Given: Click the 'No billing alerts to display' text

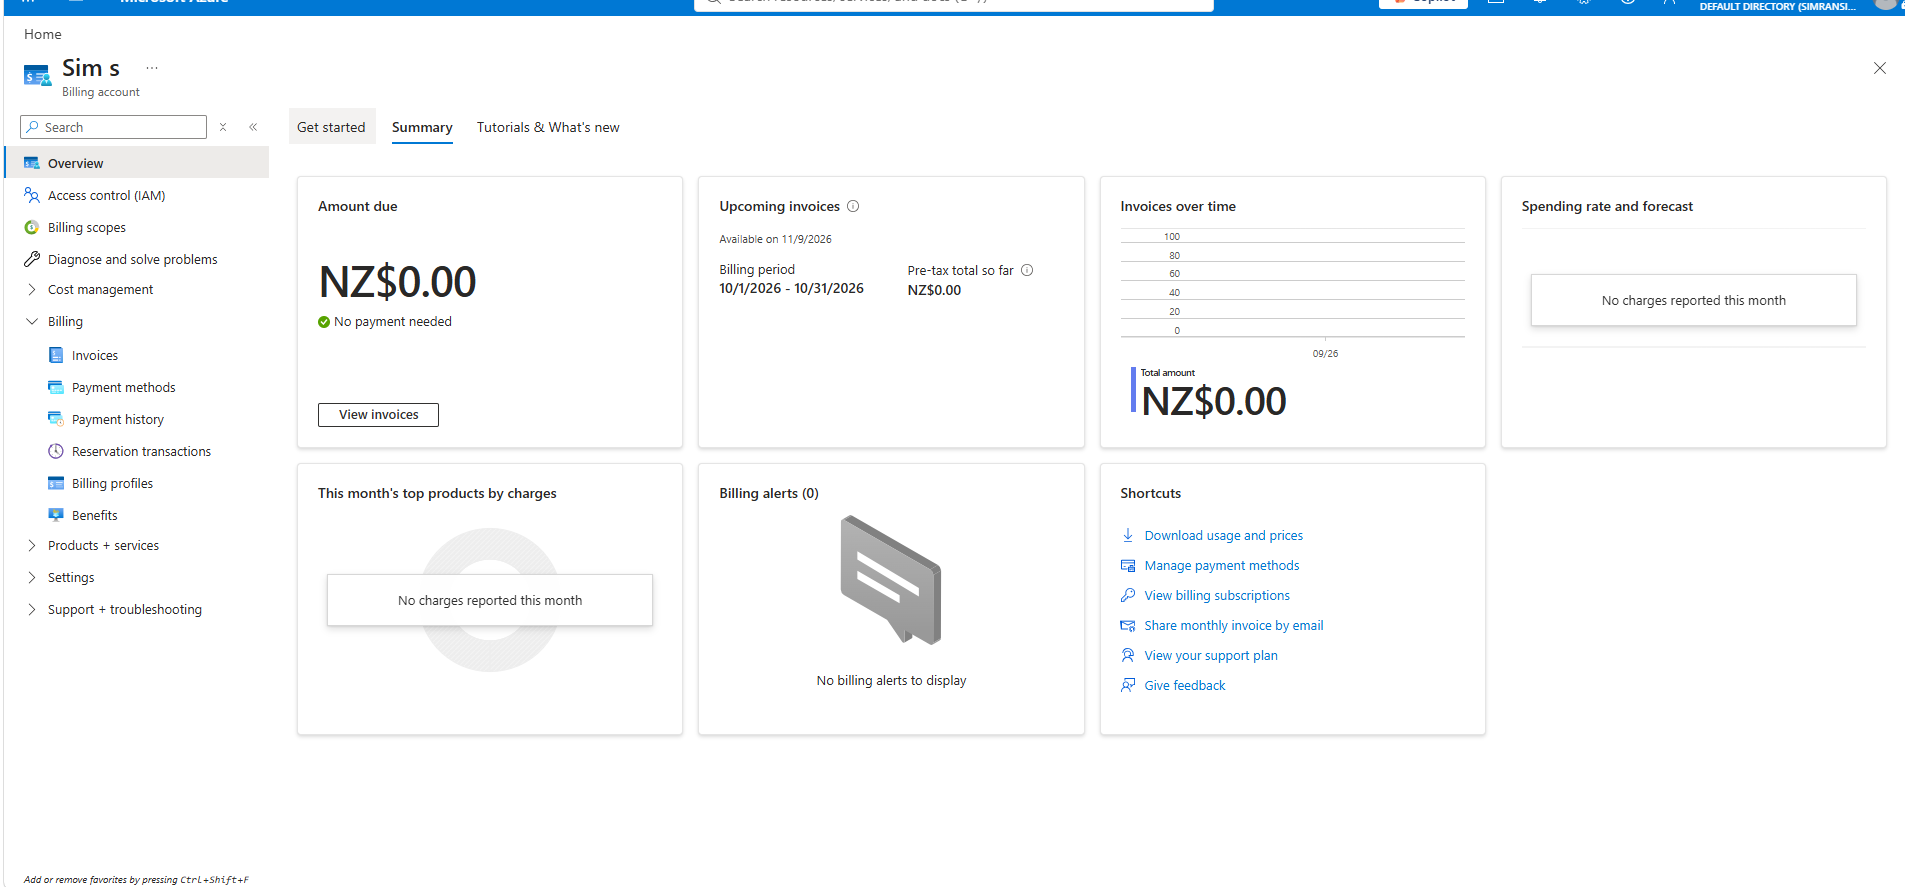Looking at the screenshot, I should tap(891, 680).
